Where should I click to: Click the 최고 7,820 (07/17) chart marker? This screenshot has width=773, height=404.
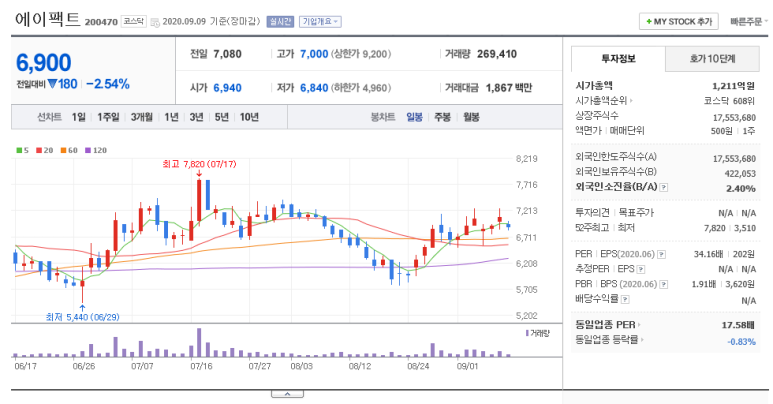[x=199, y=164]
